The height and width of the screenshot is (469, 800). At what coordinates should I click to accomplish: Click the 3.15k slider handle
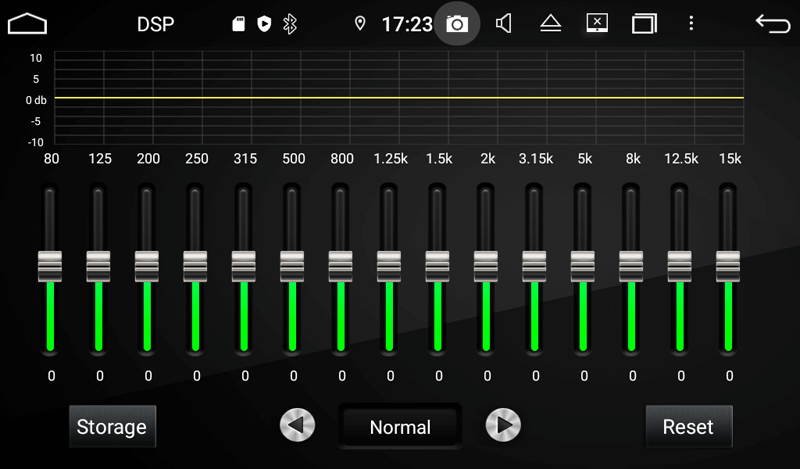(x=534, y=266)
